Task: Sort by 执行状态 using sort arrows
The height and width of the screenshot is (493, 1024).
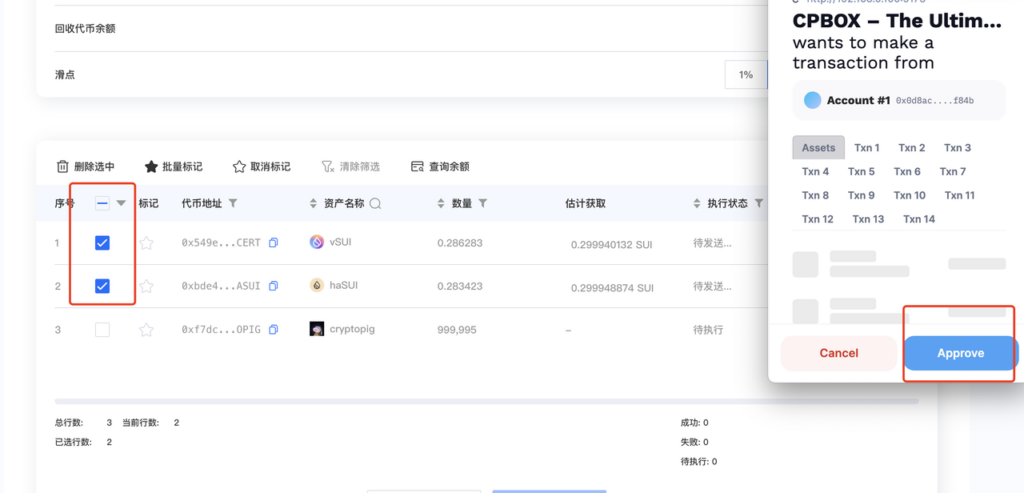Action: point(697,204)
